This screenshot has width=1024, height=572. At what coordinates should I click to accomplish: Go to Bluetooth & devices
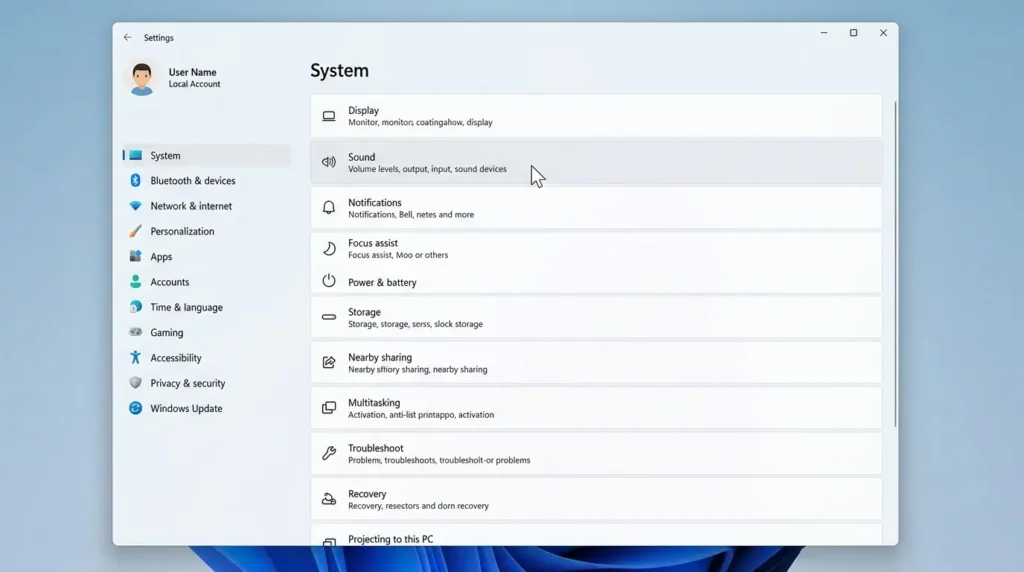[193, 181]
